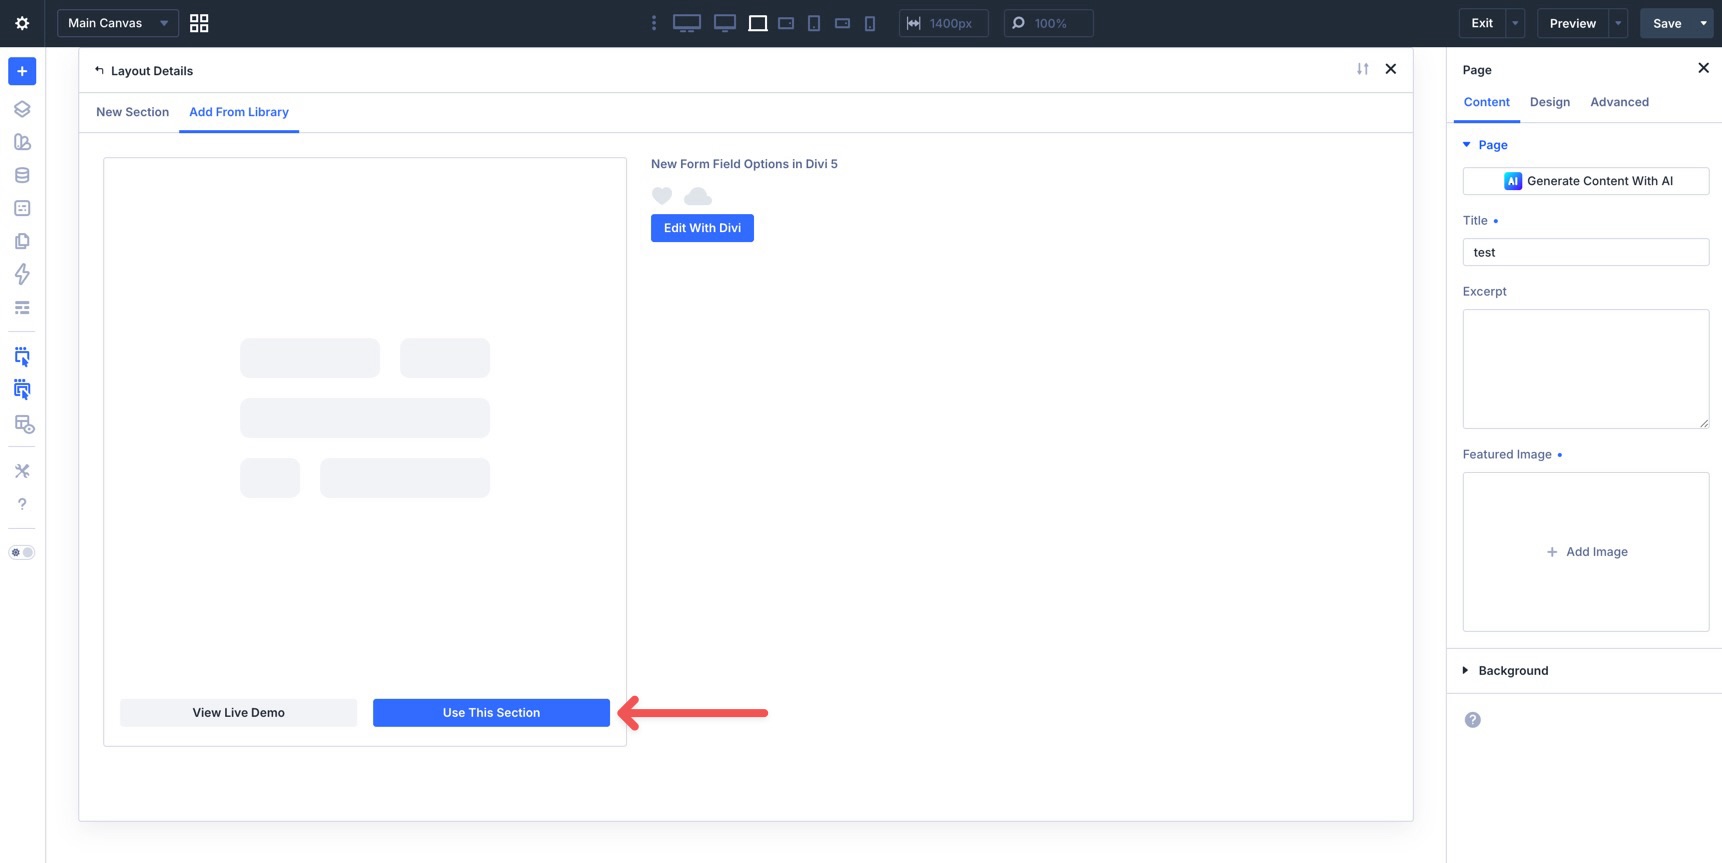Open help circle icon in Page panel
The height and width of the screenshot is (863, 1722).
(x=1472, y=720)
